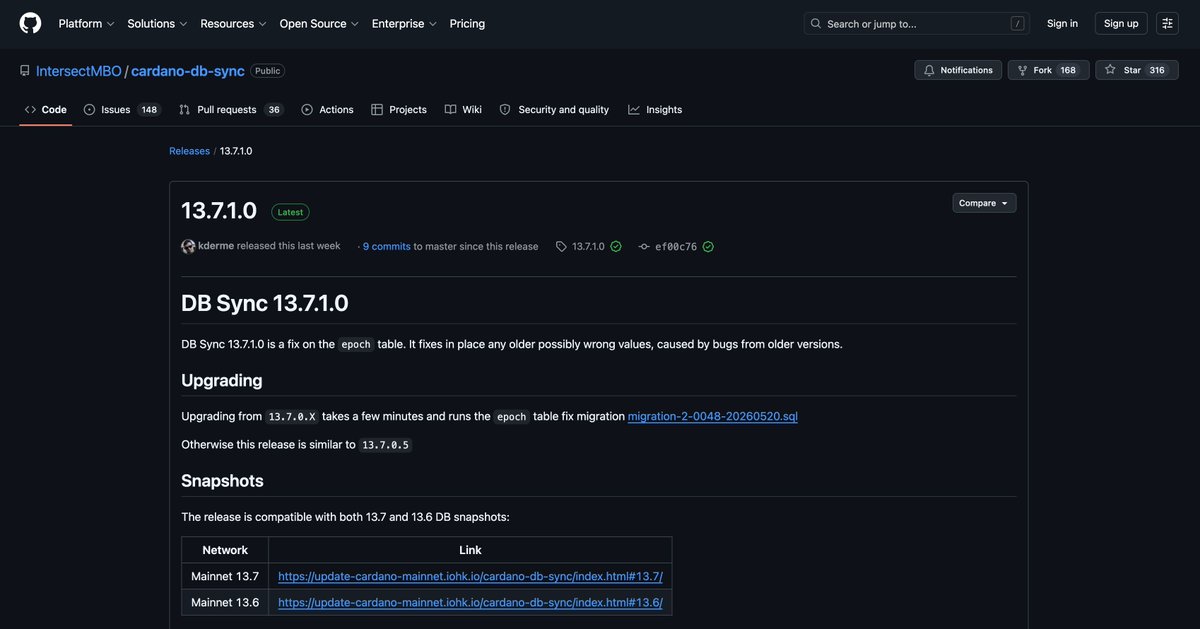The width and height of the screenshot is (1200, 629).
Task: Open tag 13.7.1.0 link
Action: pos(588,246)
